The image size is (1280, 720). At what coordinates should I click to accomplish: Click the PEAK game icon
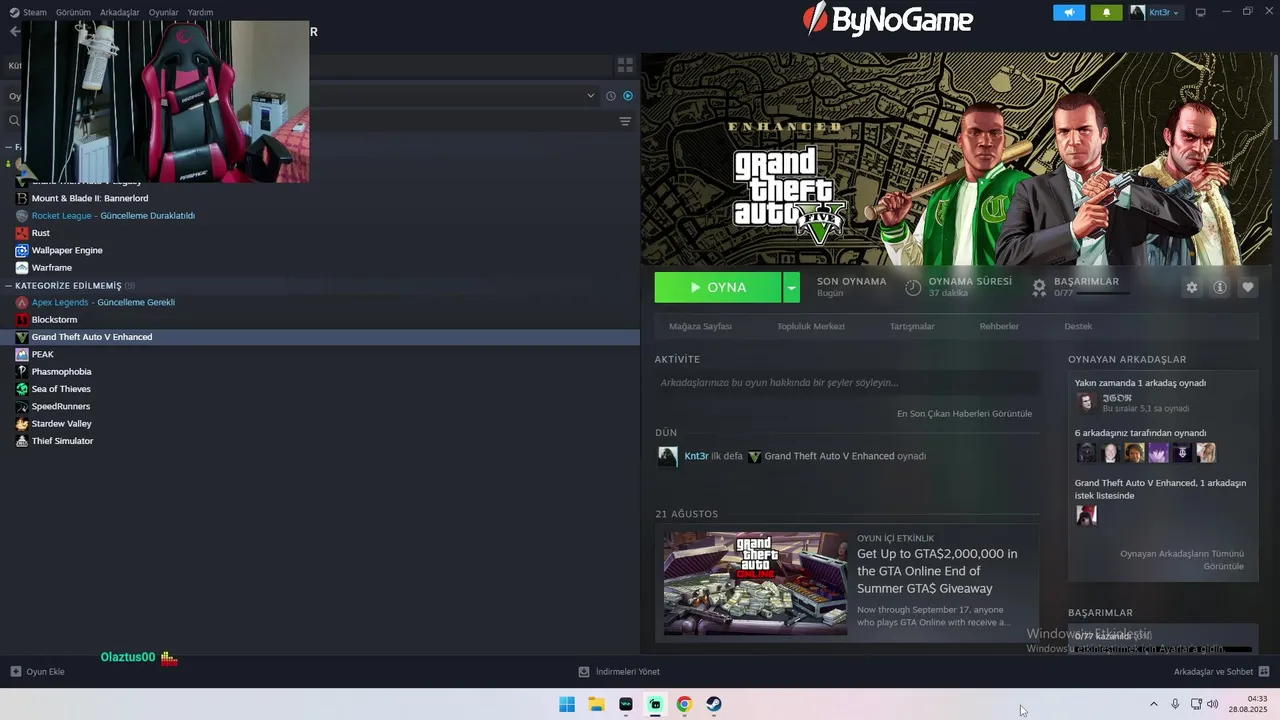pos(22,354)
